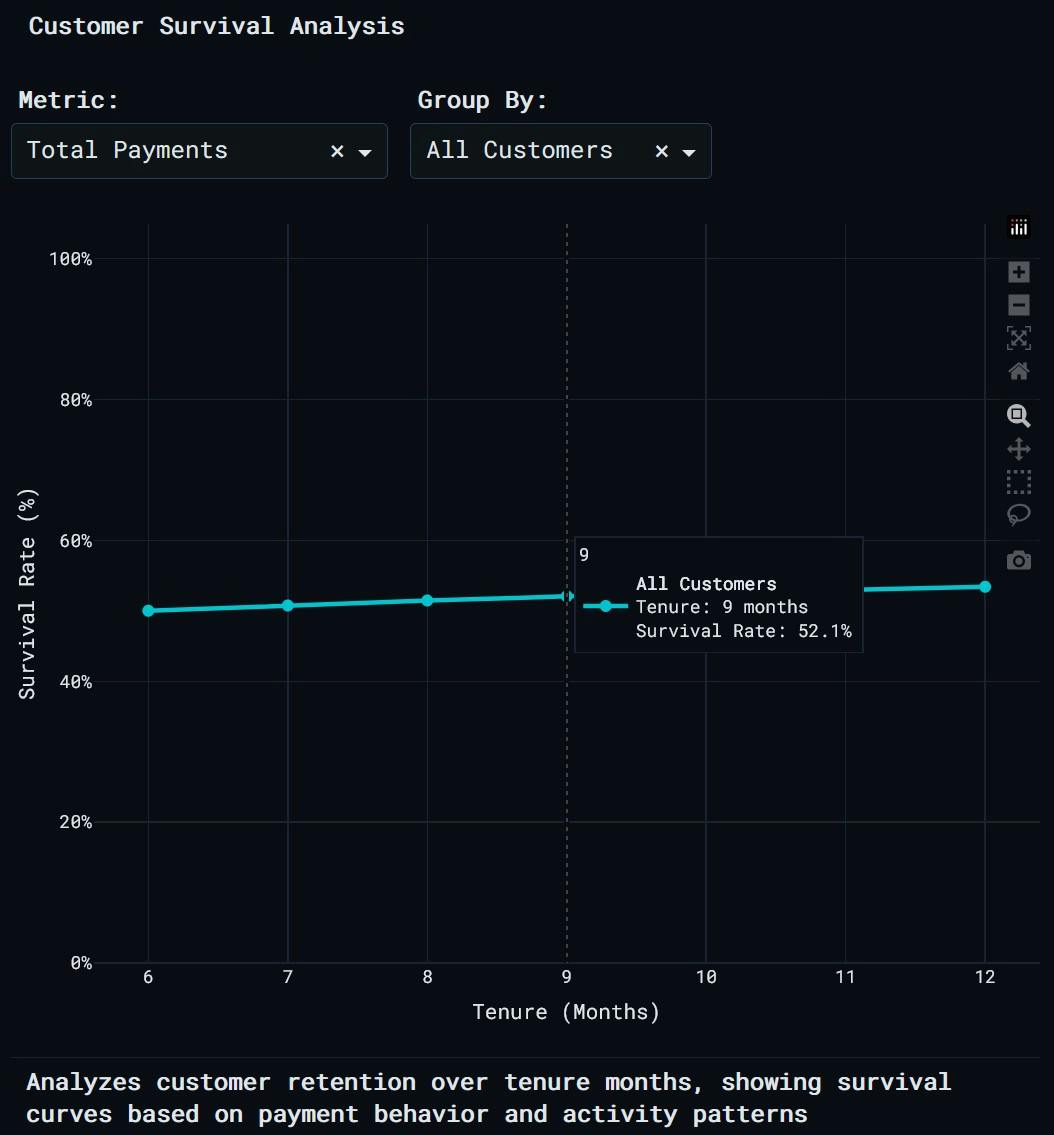1054x1135 pixels.
Task: Clear the Total Payments selection with the x
Action: pos(336,151)
